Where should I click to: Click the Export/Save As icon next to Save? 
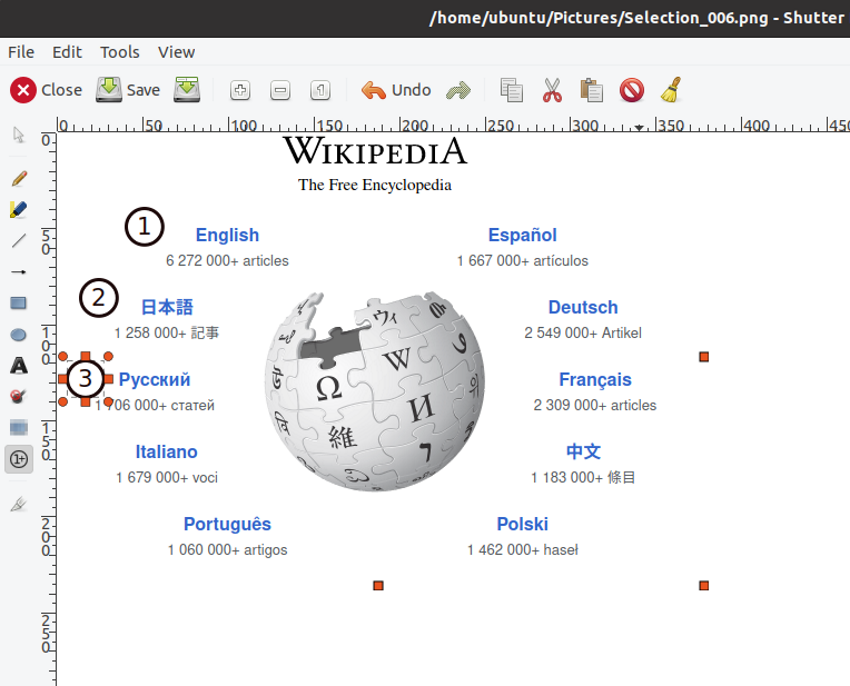[x=187, y=89]
